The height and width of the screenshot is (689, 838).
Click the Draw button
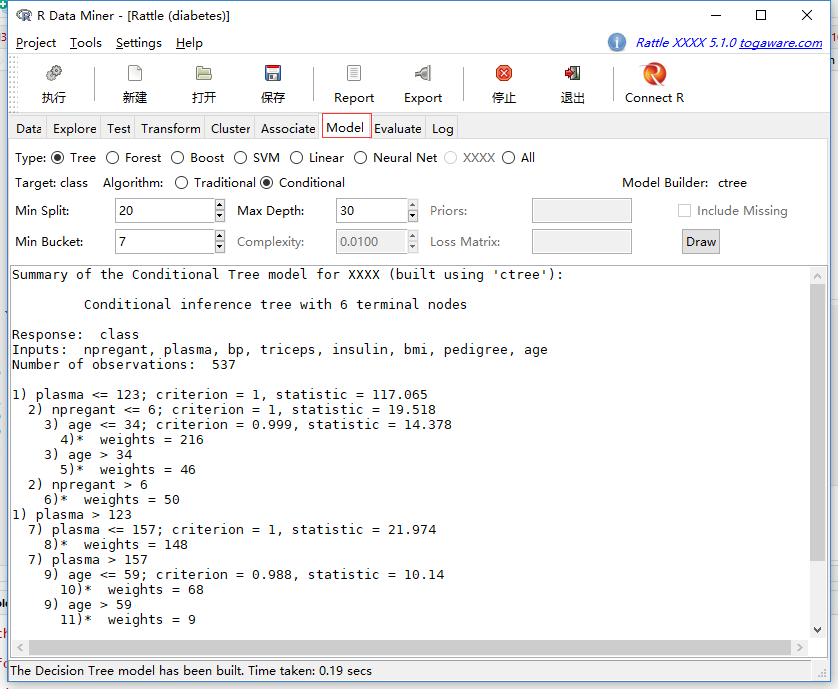coord(701,242)
